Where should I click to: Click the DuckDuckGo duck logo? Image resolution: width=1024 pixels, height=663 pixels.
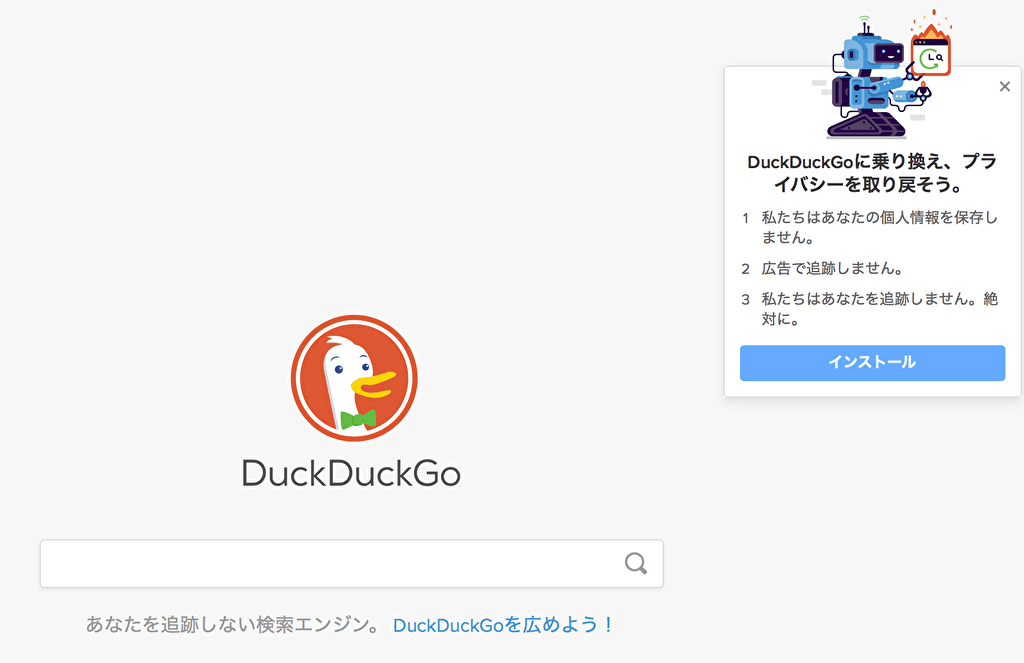(353, 378)
